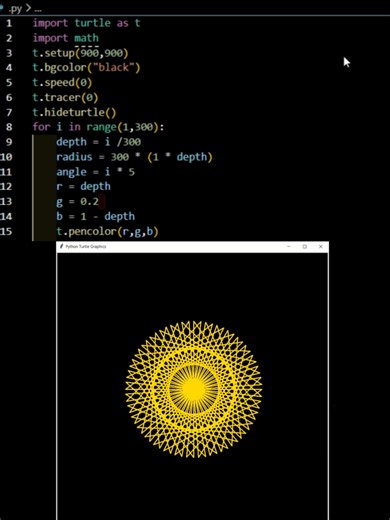Click the "black" string on line 4
This screenshot has height=520, width=390.
[x=113, y=68]
